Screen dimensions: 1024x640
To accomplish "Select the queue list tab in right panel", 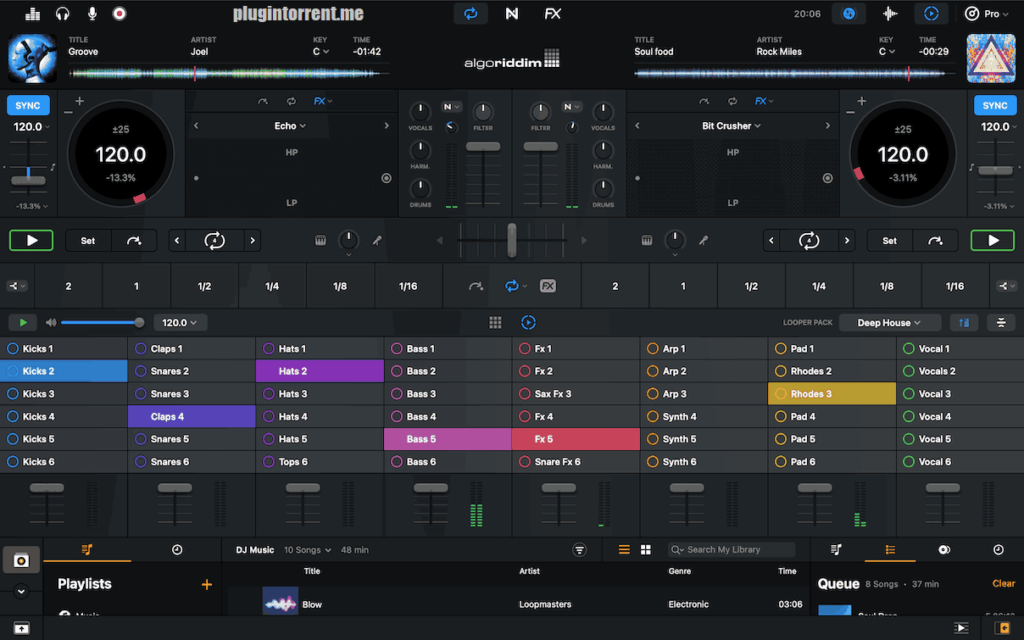I will click(890, 550).
